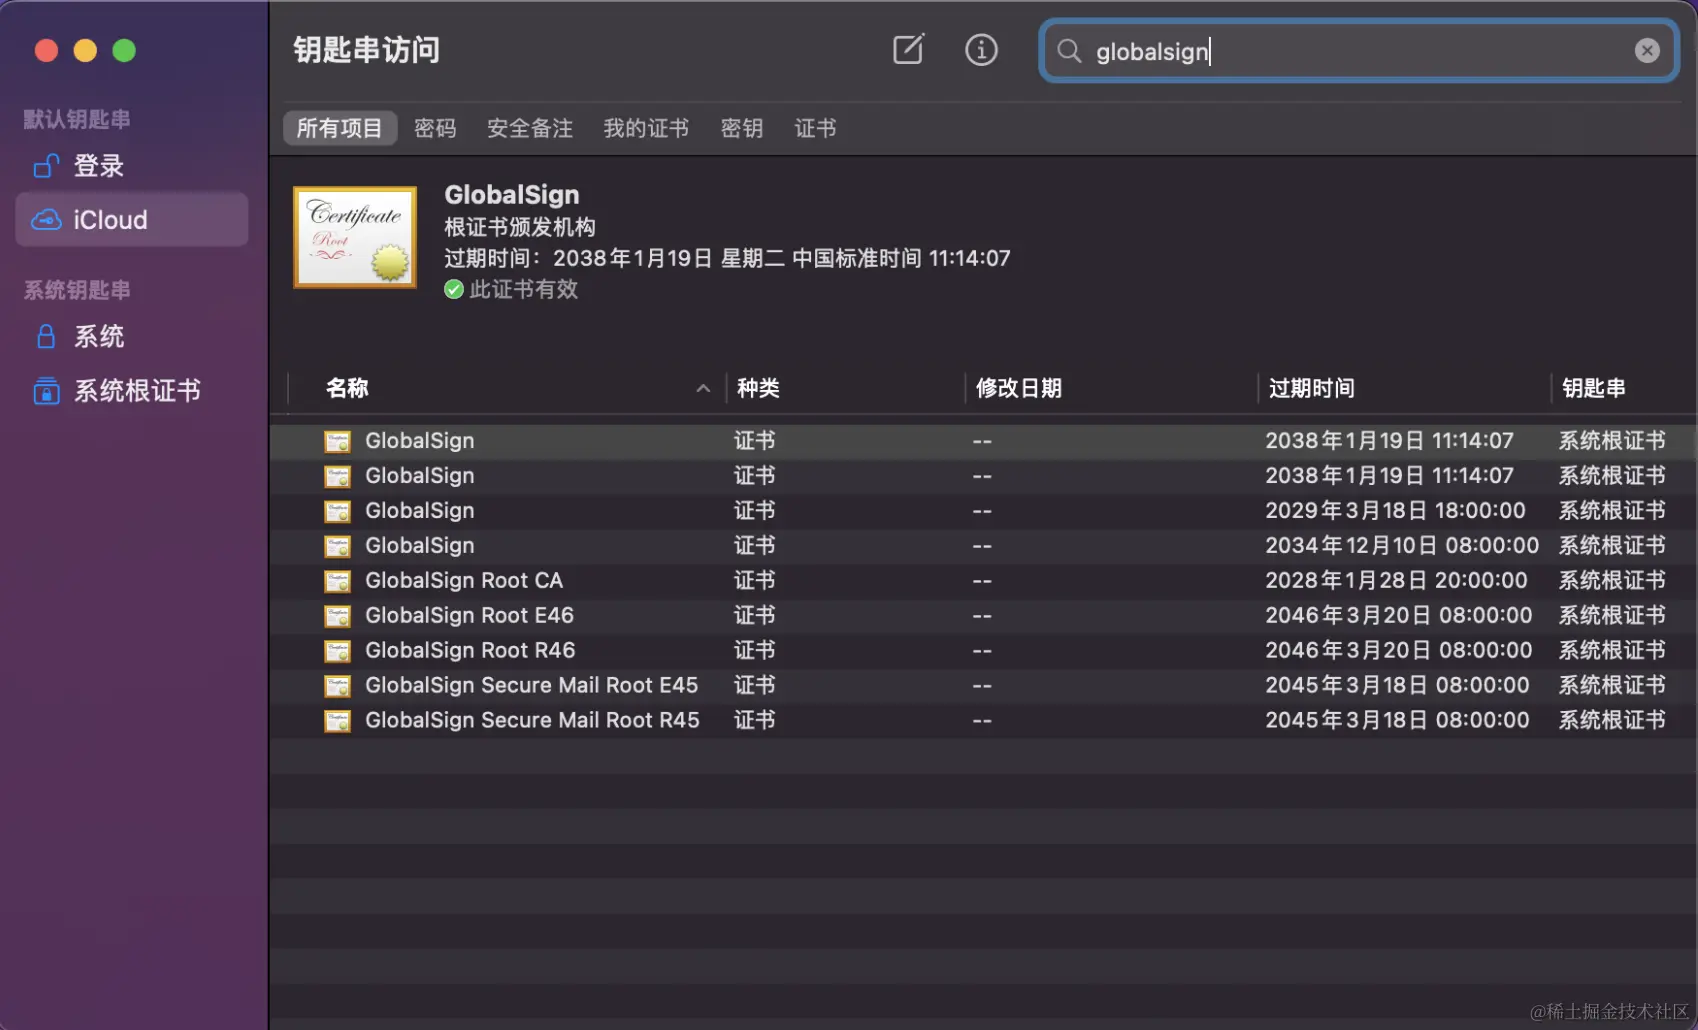Screen dimensions: 1698x1030
Task: Click the archive icon beside 系统根证书
Action: point(46,391)
